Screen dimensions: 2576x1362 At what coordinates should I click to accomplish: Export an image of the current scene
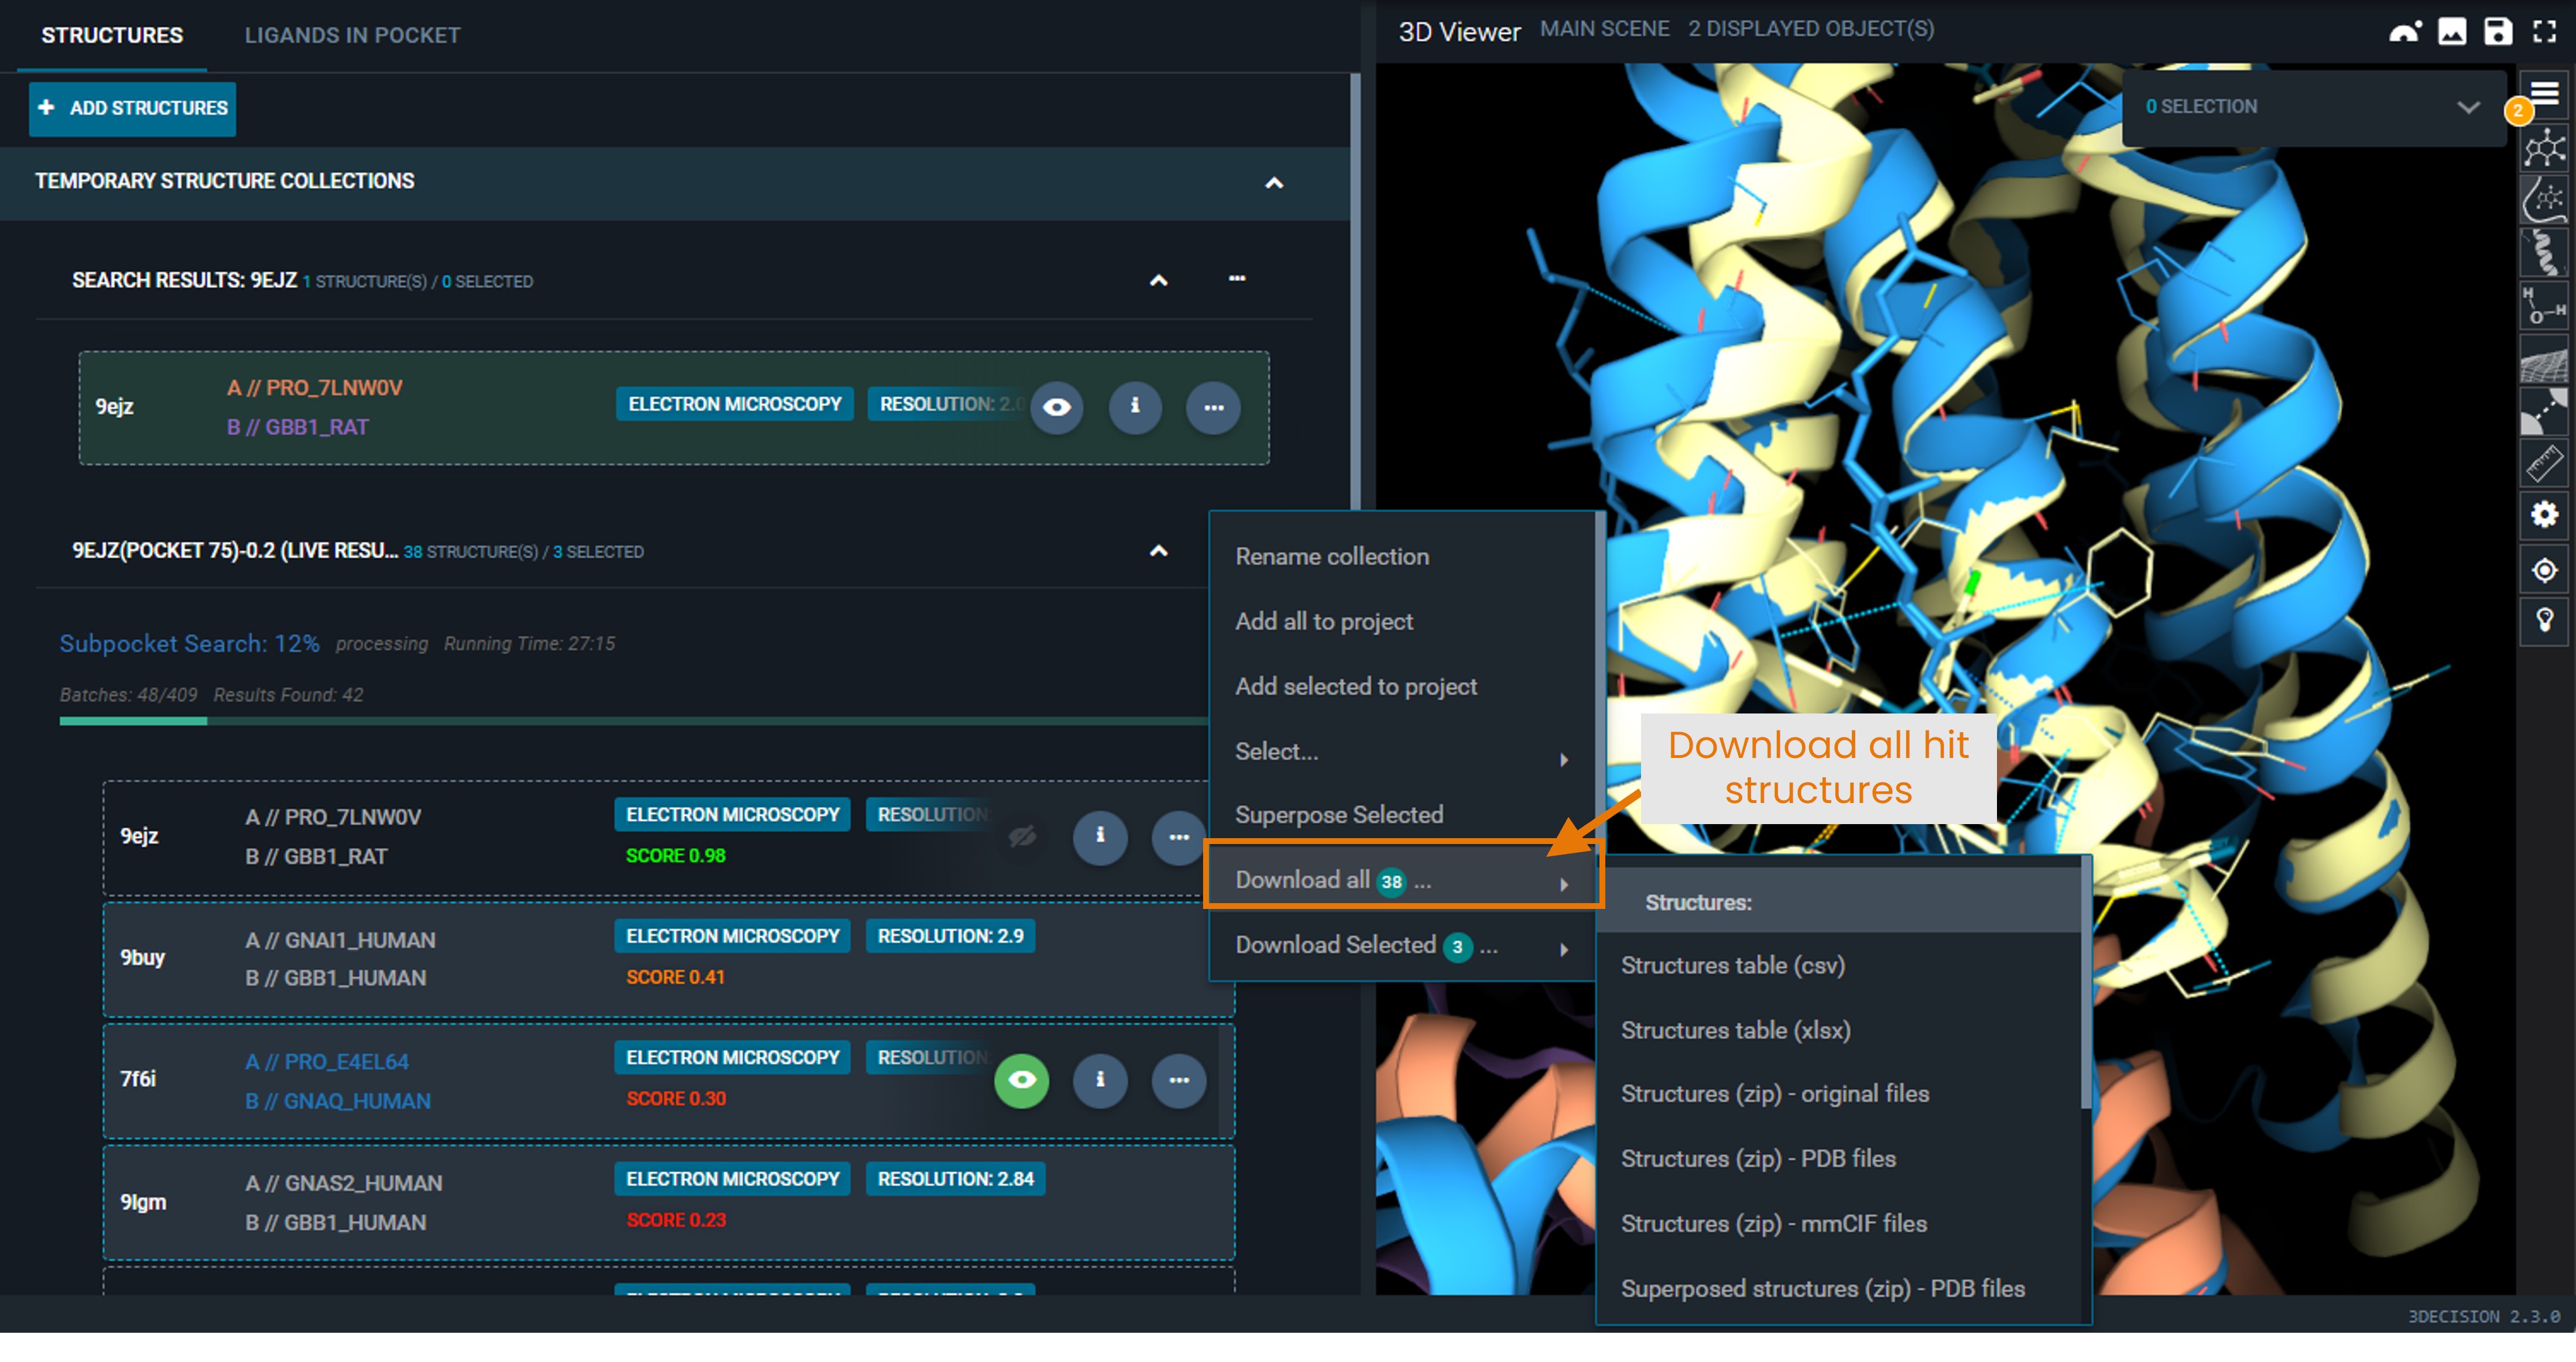[x=2452, y=31]
